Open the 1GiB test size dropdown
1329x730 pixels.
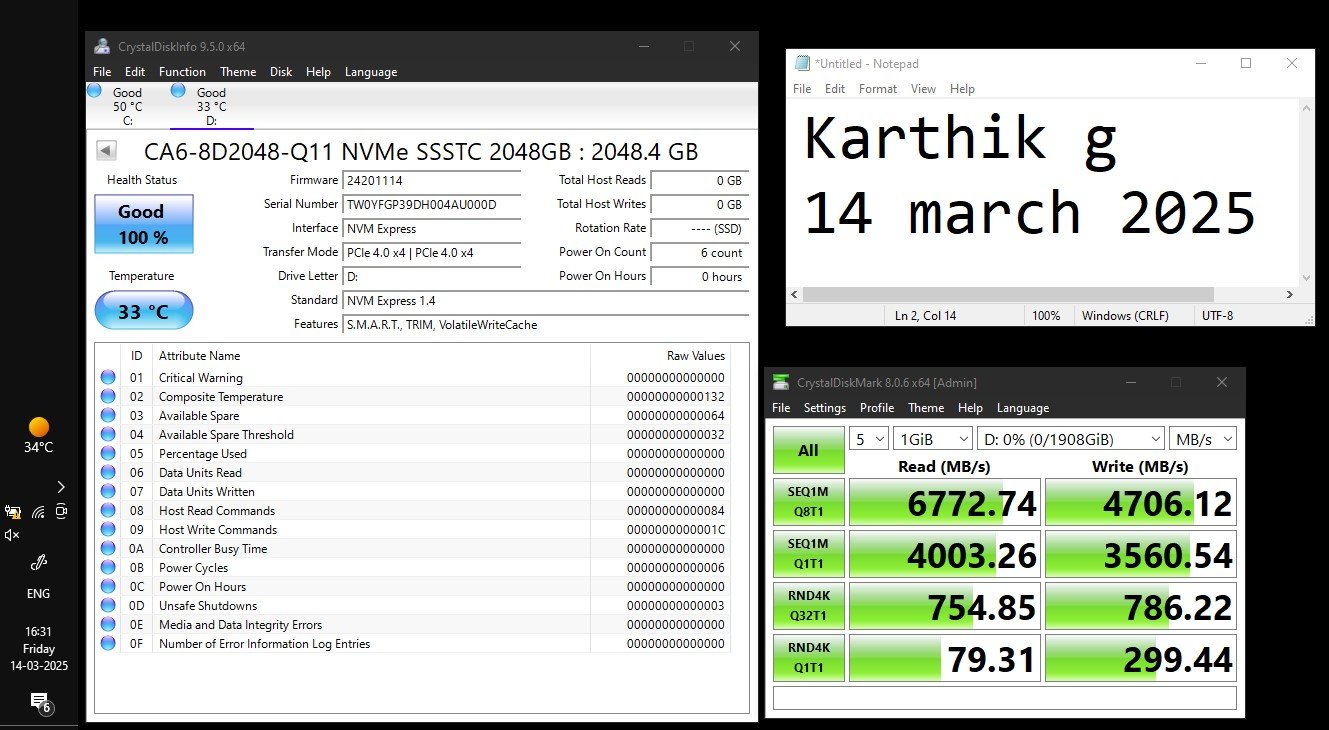932,438
